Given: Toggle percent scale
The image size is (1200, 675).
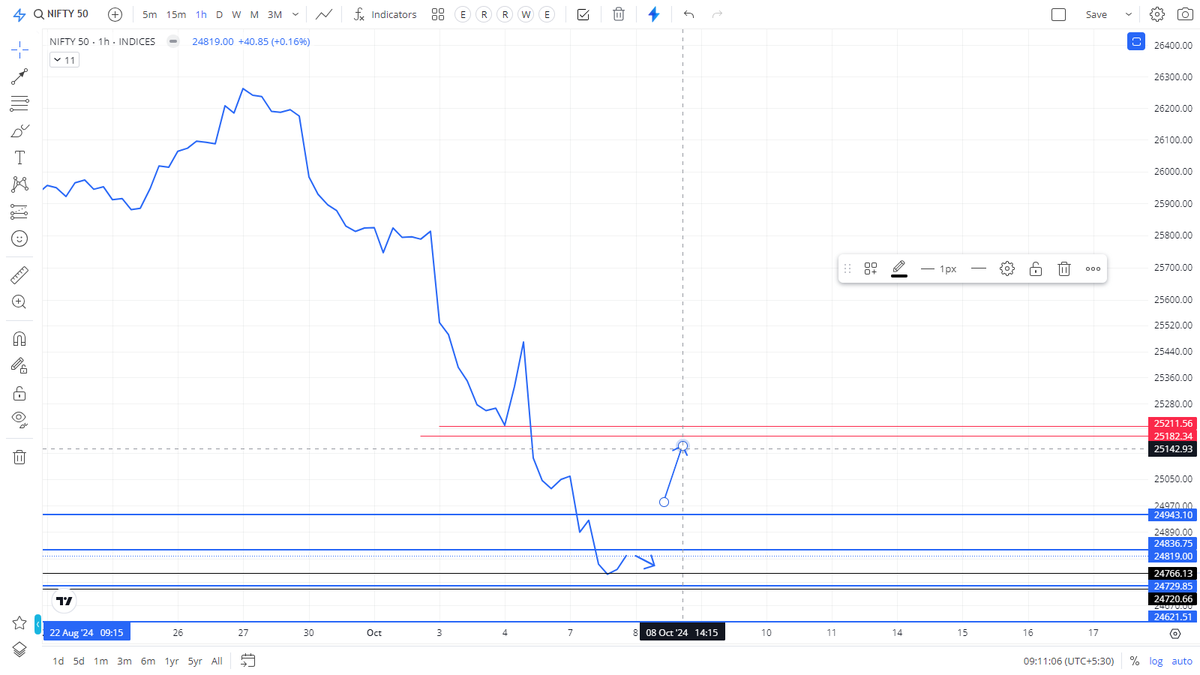Looking at the screenshot, I should click(x=1134, y=661).
